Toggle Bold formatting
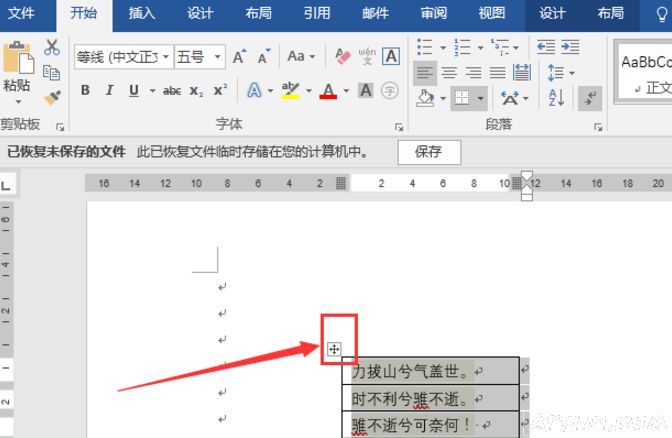Viewport: 672px width, 438px height. pos(85,90)
